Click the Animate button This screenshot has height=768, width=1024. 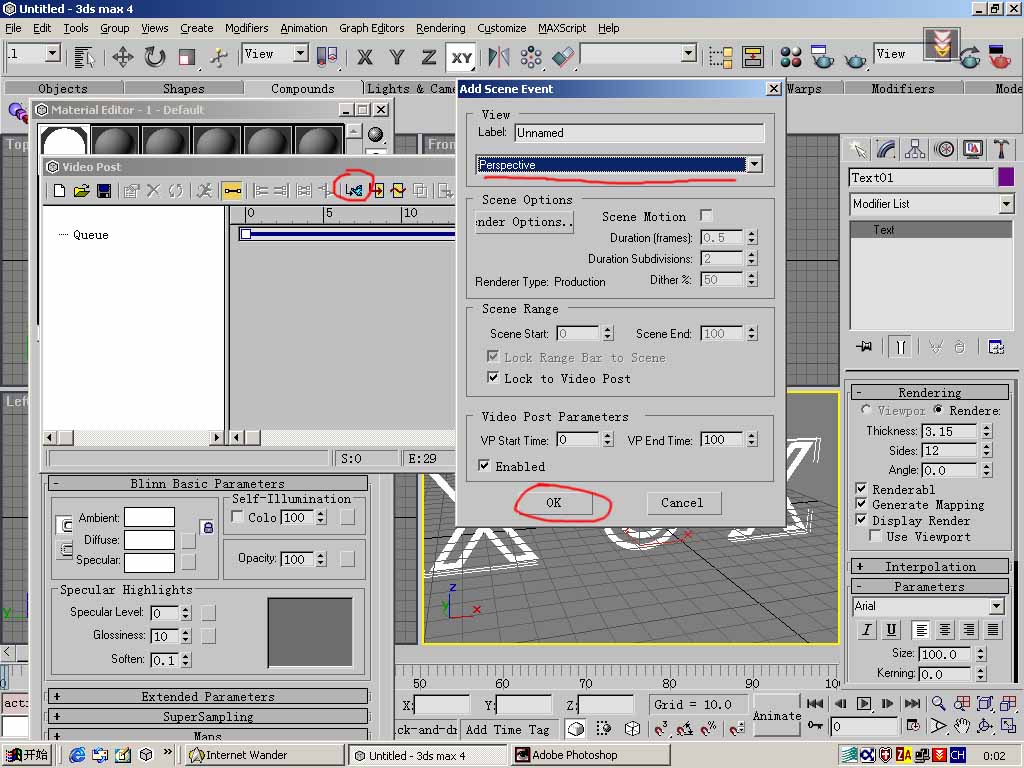777,715
